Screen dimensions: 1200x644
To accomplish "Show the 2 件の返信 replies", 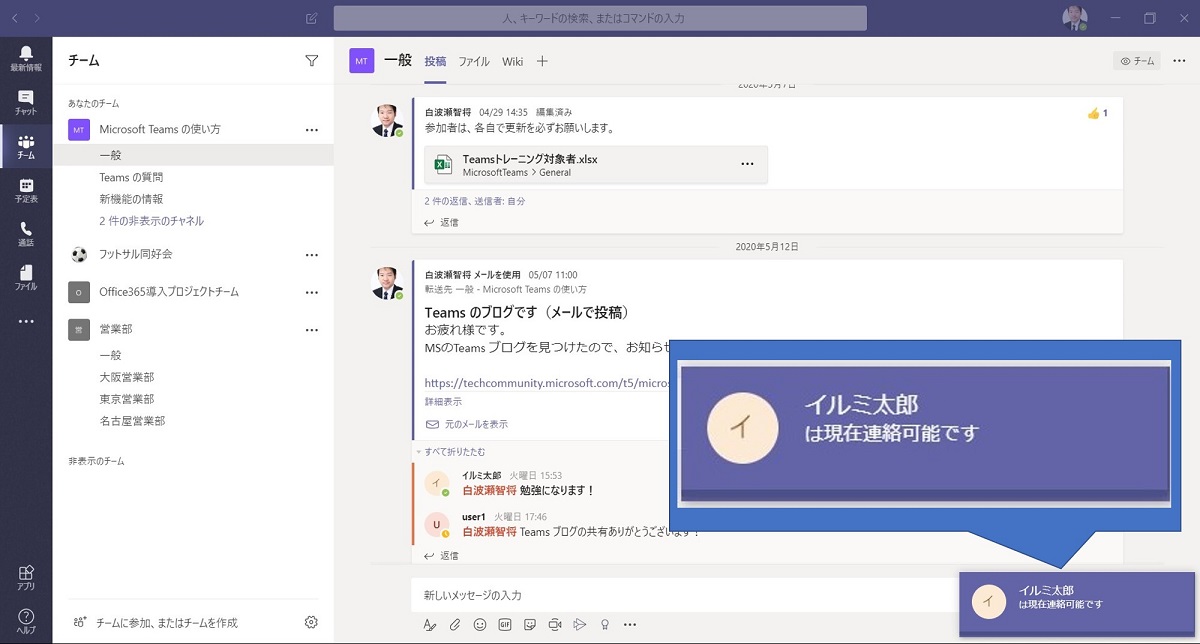I will (x=475, y=201).
